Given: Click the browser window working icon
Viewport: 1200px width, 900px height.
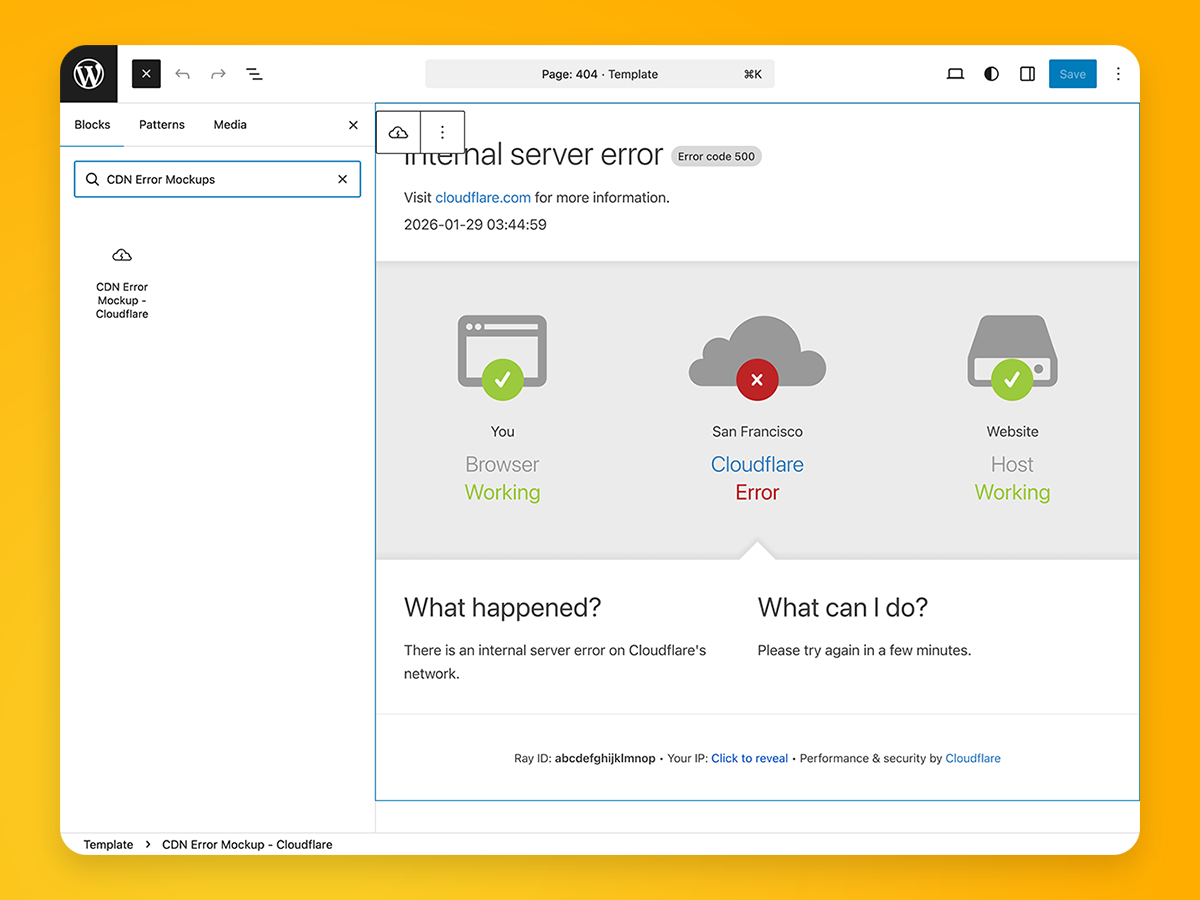Looking at the screenshot, I should click(502, 357).
